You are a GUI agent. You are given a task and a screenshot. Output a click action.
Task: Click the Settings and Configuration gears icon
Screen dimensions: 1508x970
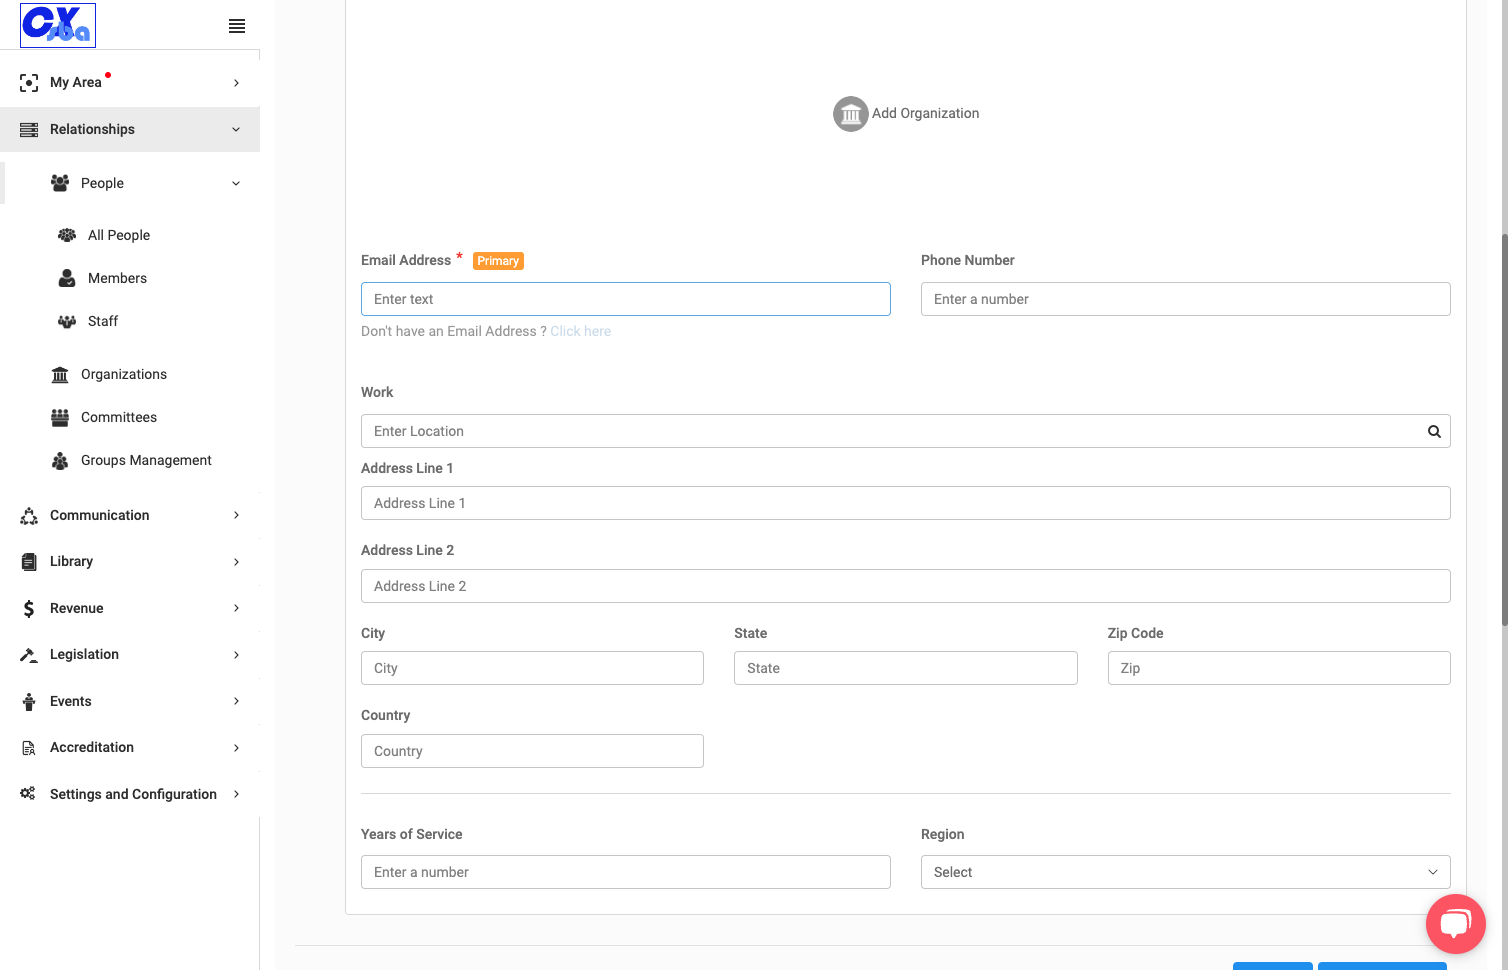coord(28,794)
